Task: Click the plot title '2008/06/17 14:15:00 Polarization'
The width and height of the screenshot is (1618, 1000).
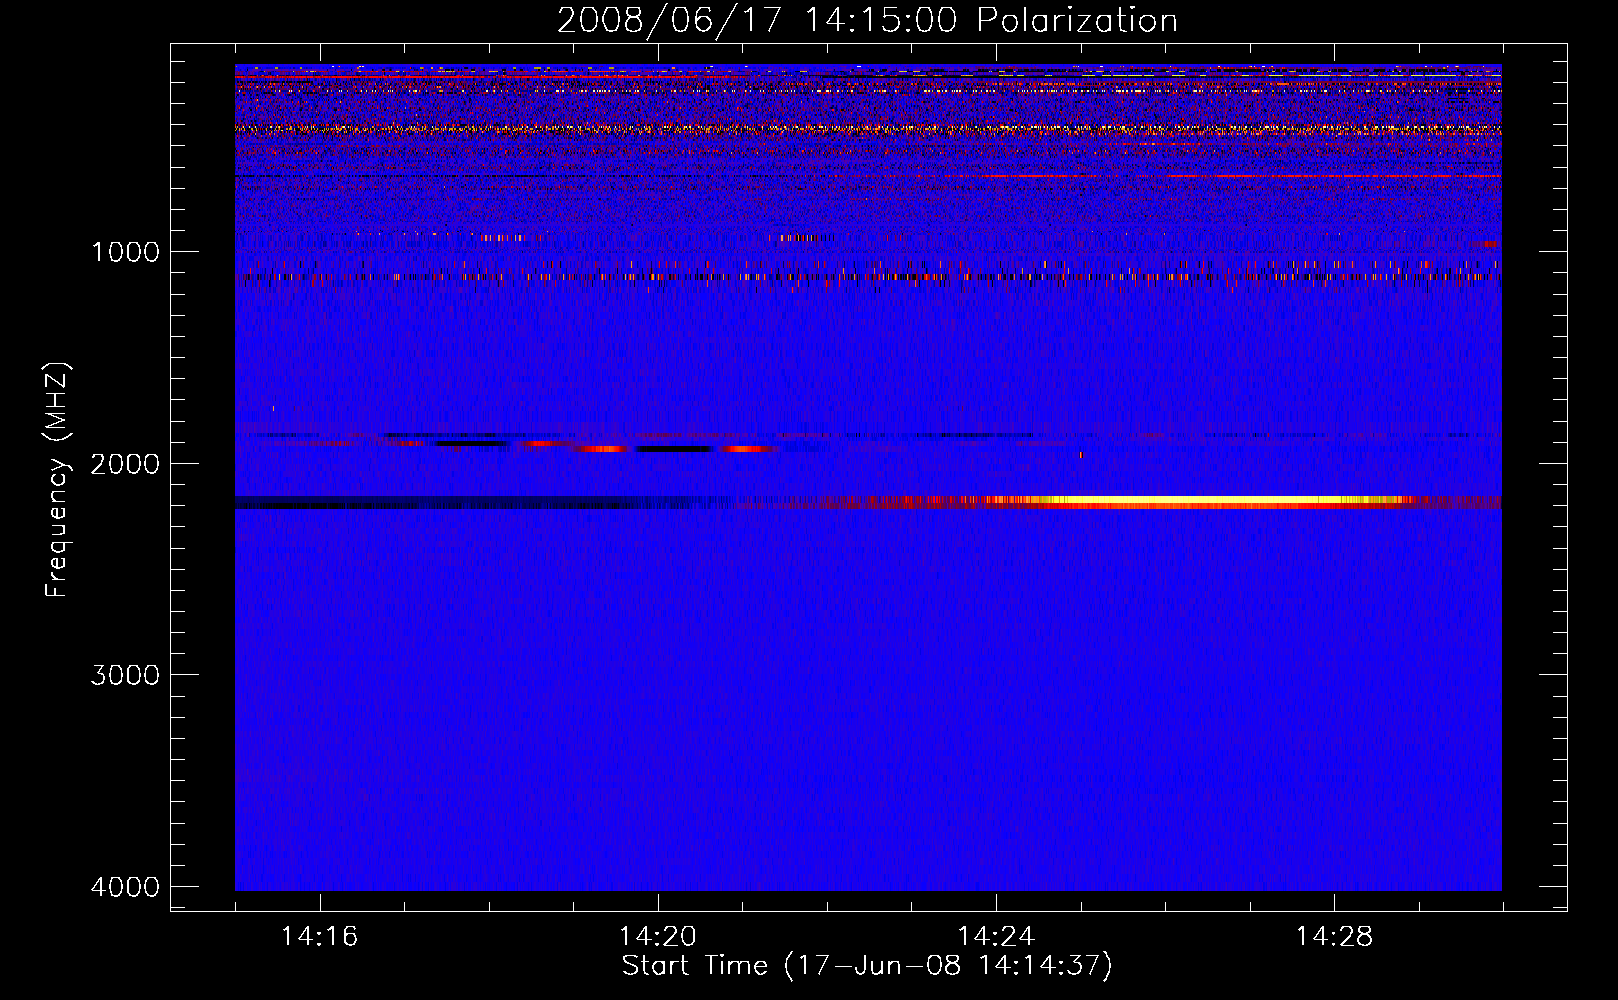Action: click(867, 21)
